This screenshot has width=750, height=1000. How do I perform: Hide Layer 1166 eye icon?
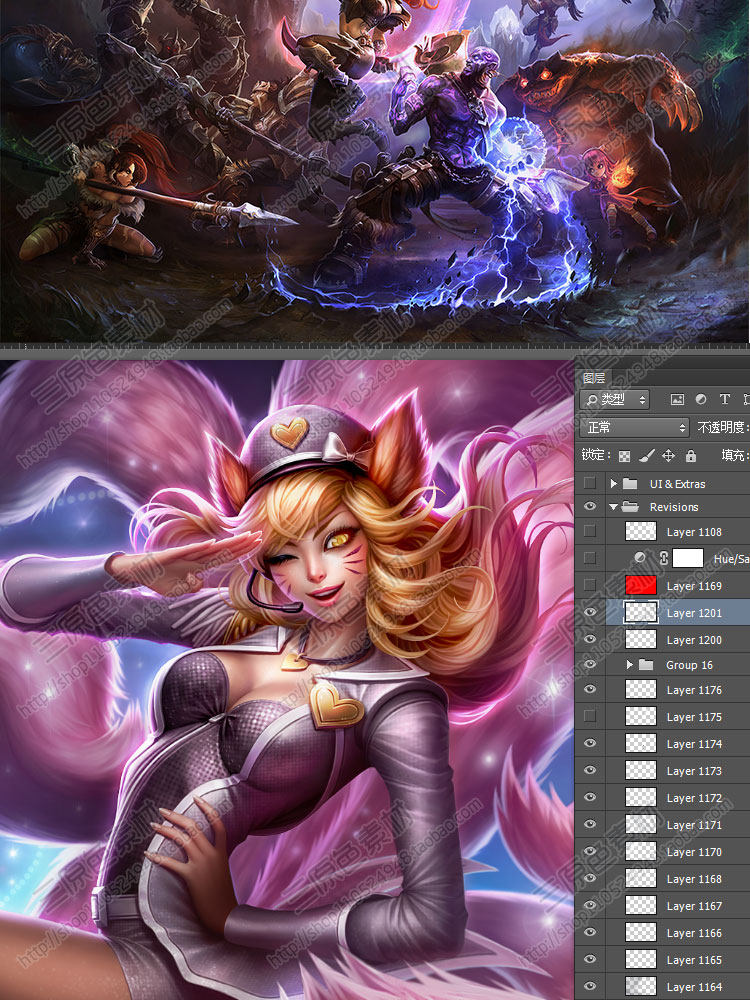point(590,932)
